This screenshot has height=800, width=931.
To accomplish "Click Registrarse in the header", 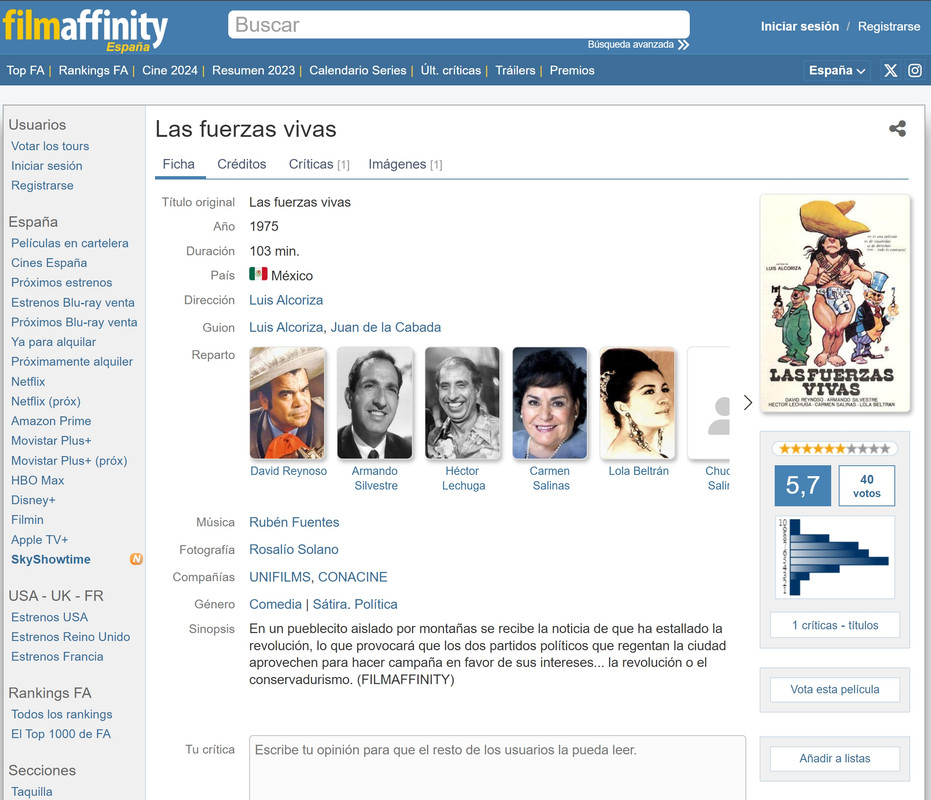I will tap(889, 26).
